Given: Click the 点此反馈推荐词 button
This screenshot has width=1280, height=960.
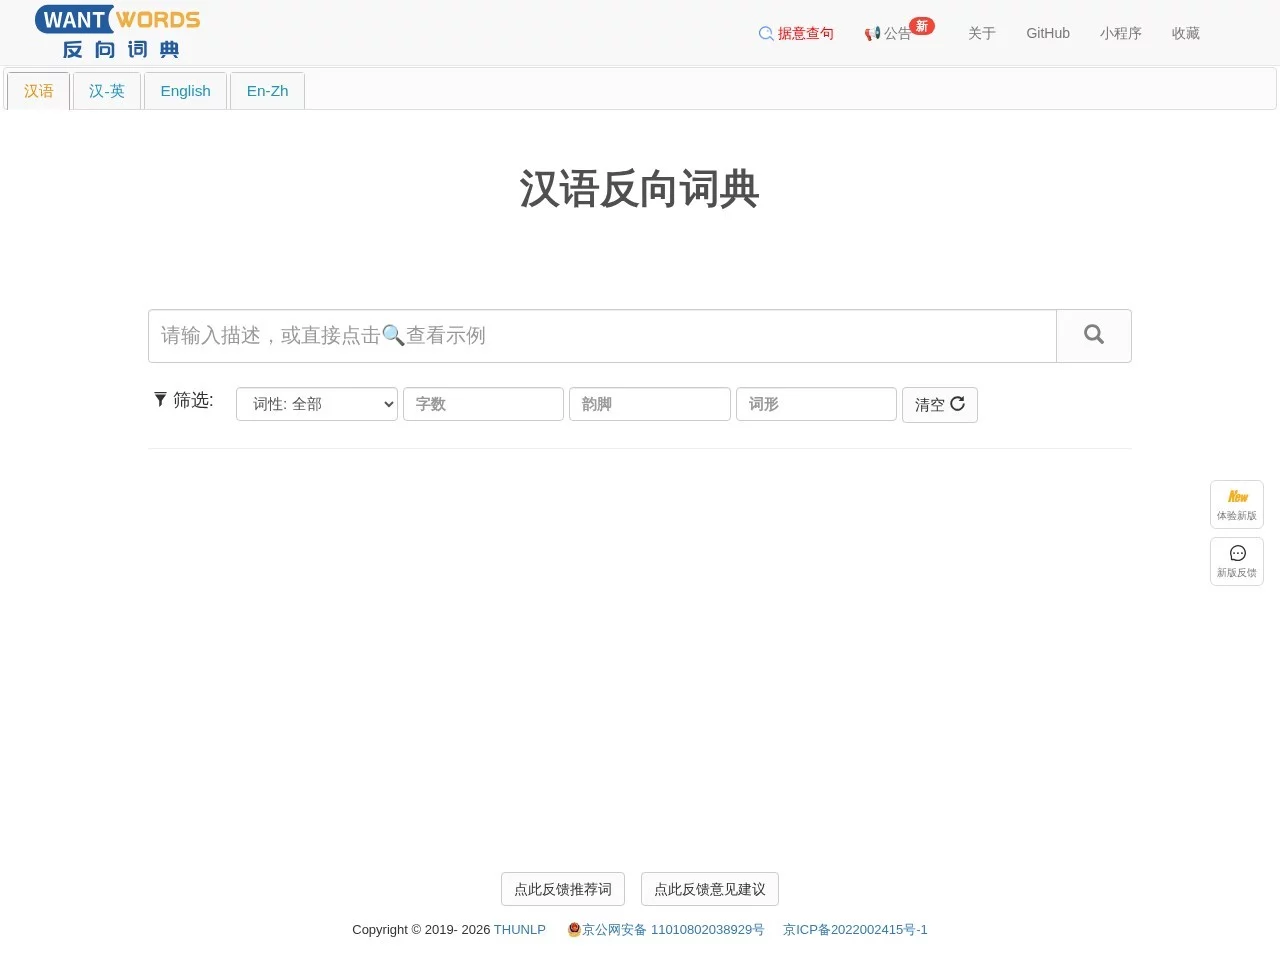Looking at the screenshot, I should [562, 889].
